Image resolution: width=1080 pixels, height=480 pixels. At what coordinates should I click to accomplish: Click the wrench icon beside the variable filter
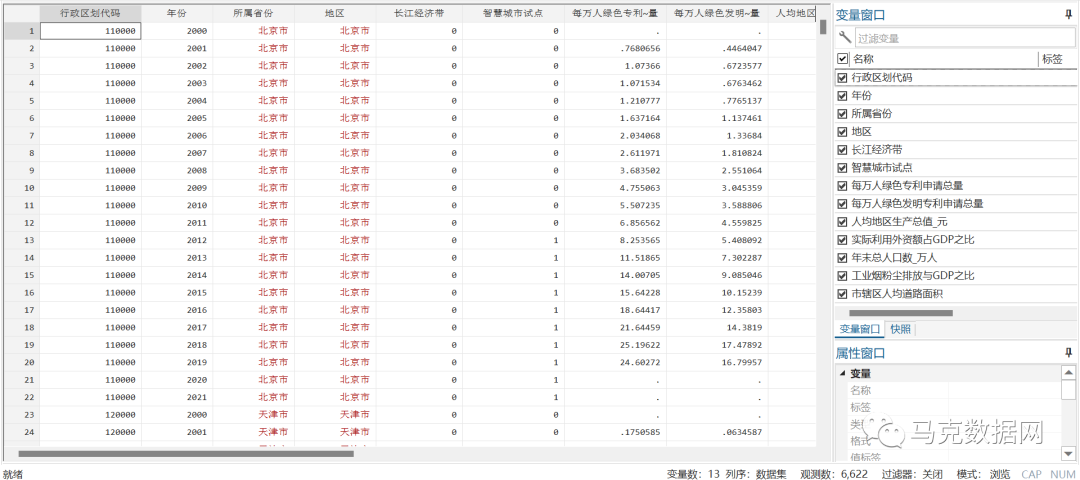click(844, 38)
